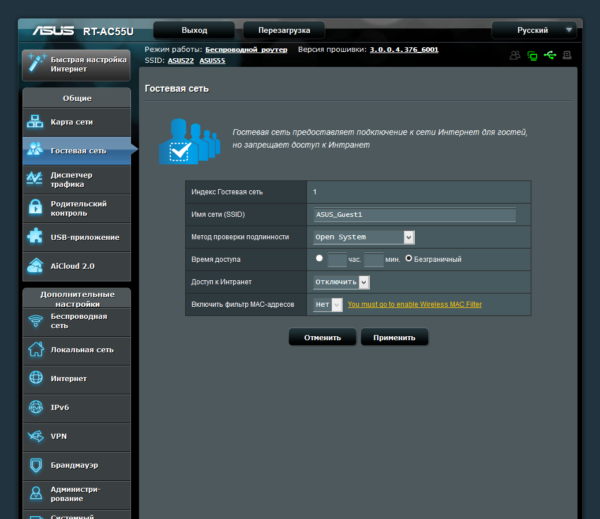The image size is (600, 519).
Task: Open Гостевая сеть menu item
Action: coord(77,151)
